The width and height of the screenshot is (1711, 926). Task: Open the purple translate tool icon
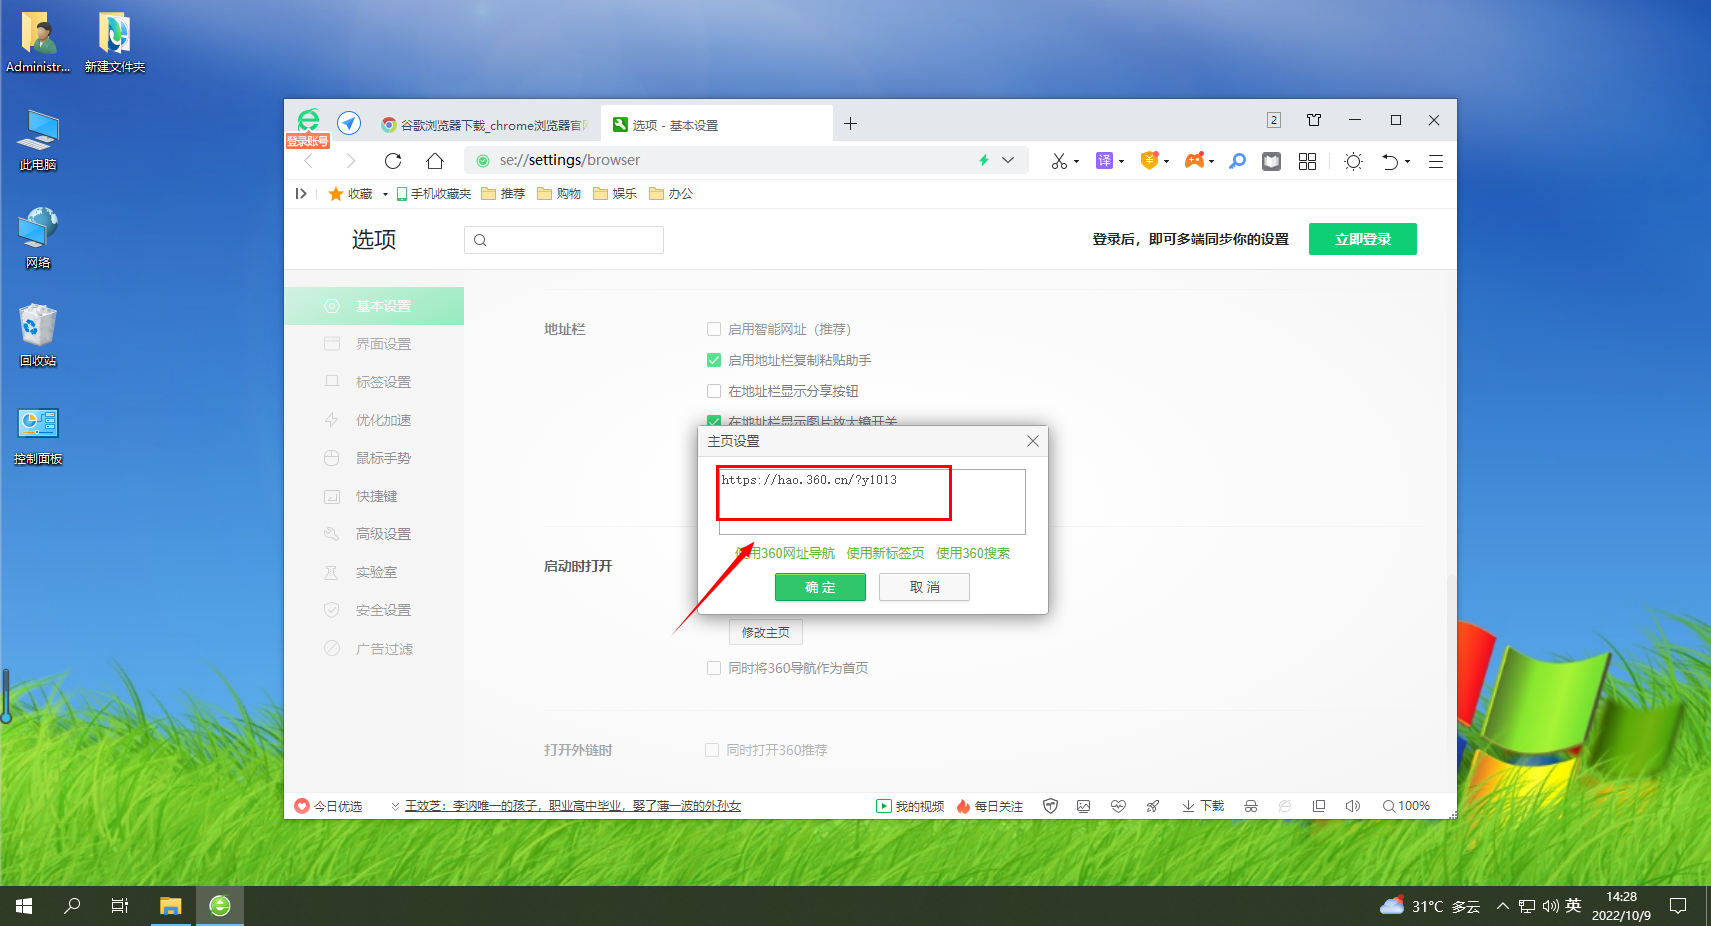coord(1104,160)
